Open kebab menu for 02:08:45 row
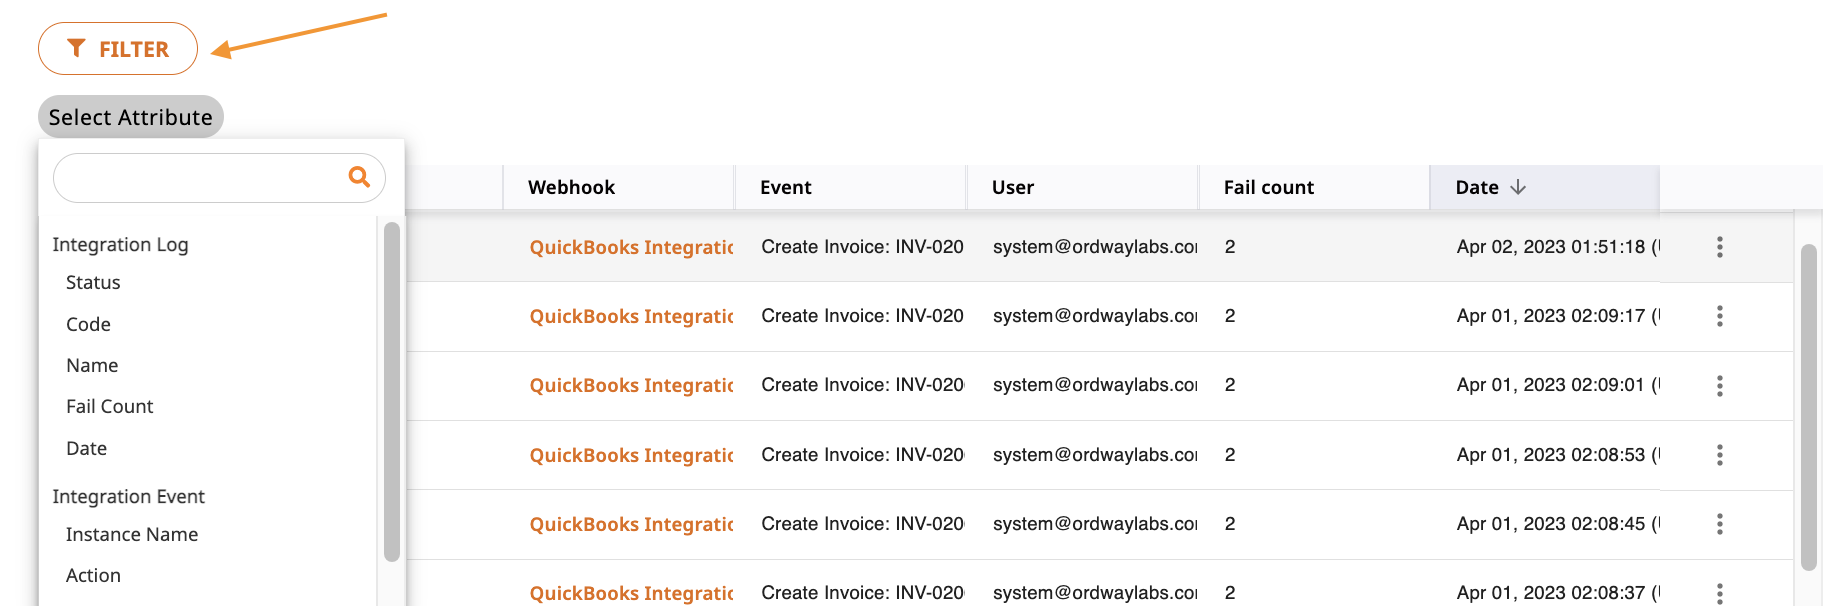This screenshot has width=1836, height=606. click(x=1719, y=524)
